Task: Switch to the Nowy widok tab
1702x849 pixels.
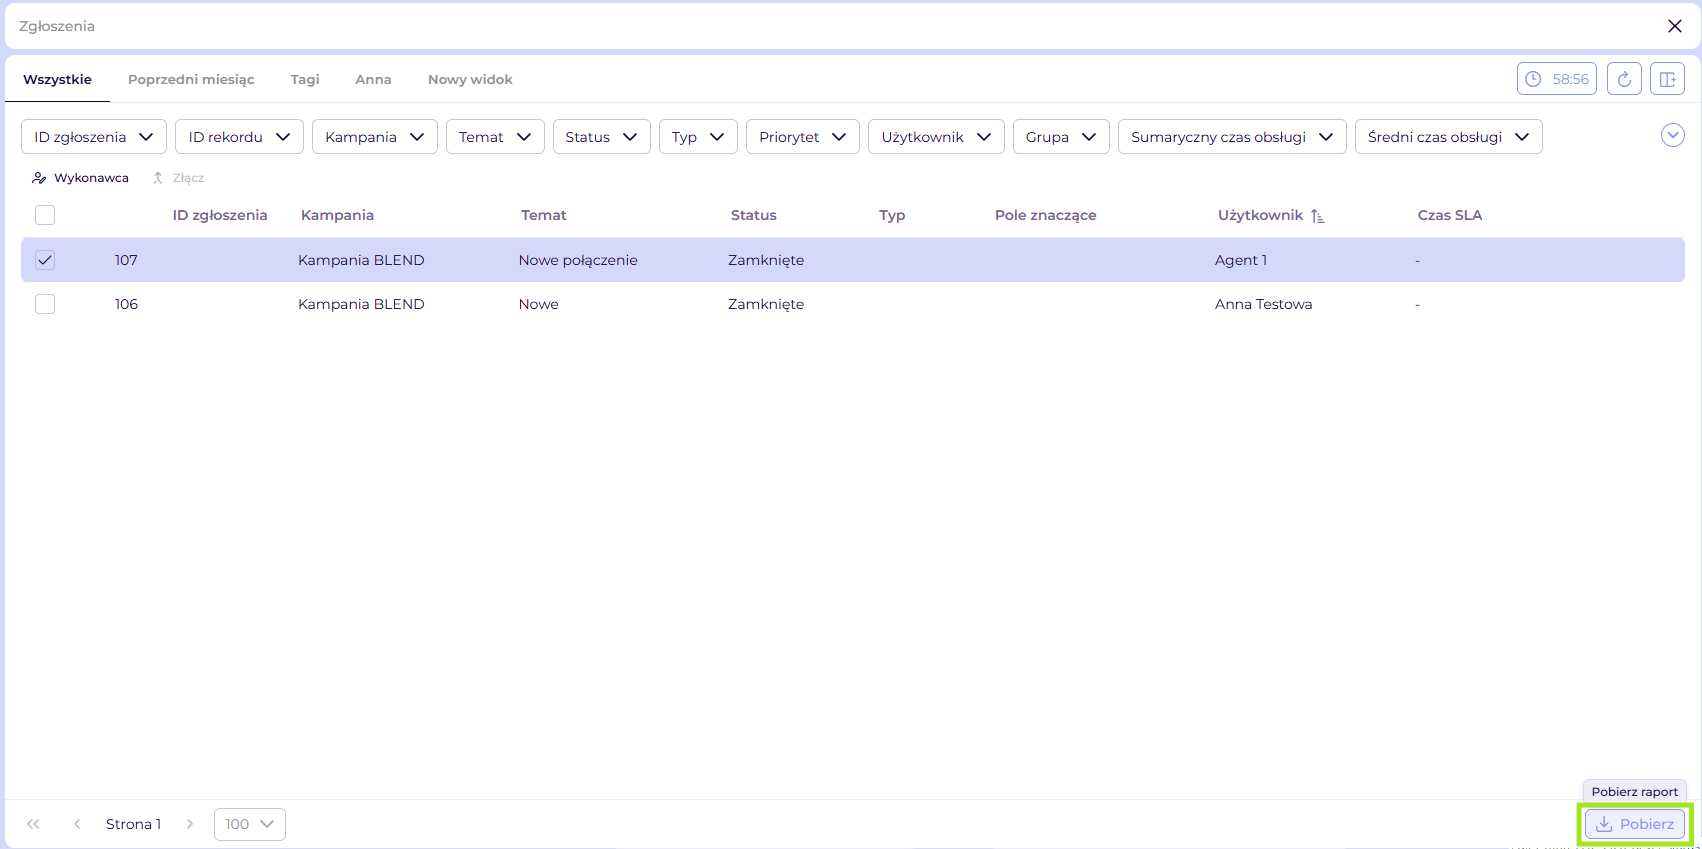Action: pyautogui.click(x=470, y=79)
